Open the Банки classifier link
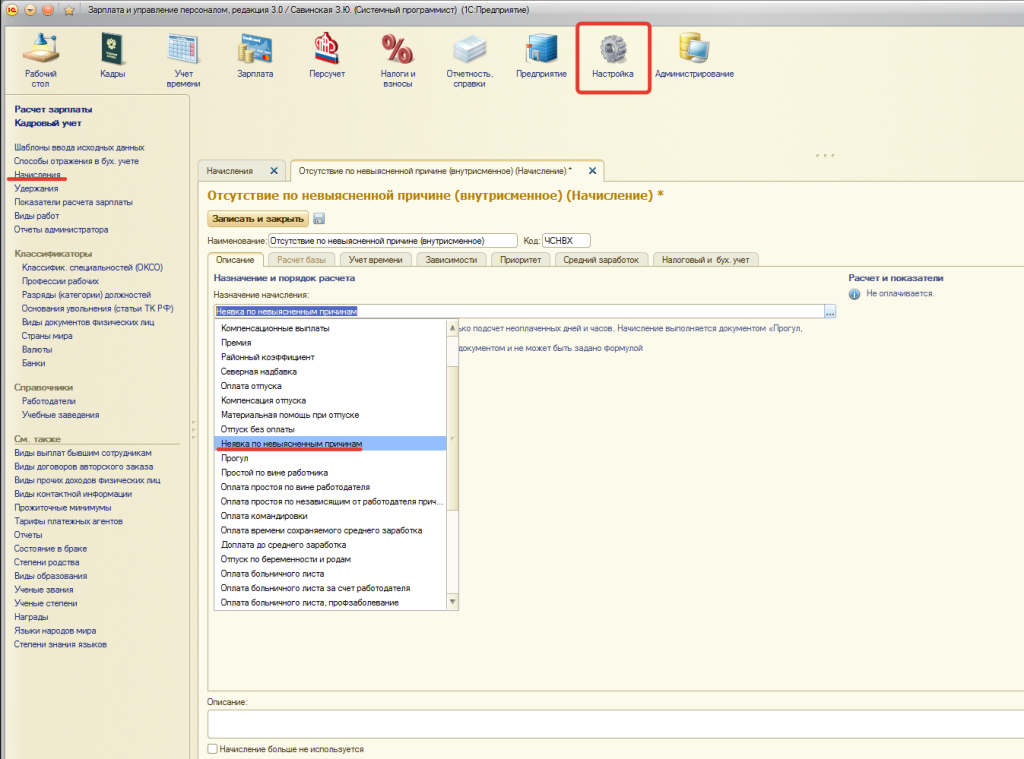 pos(33,363)
